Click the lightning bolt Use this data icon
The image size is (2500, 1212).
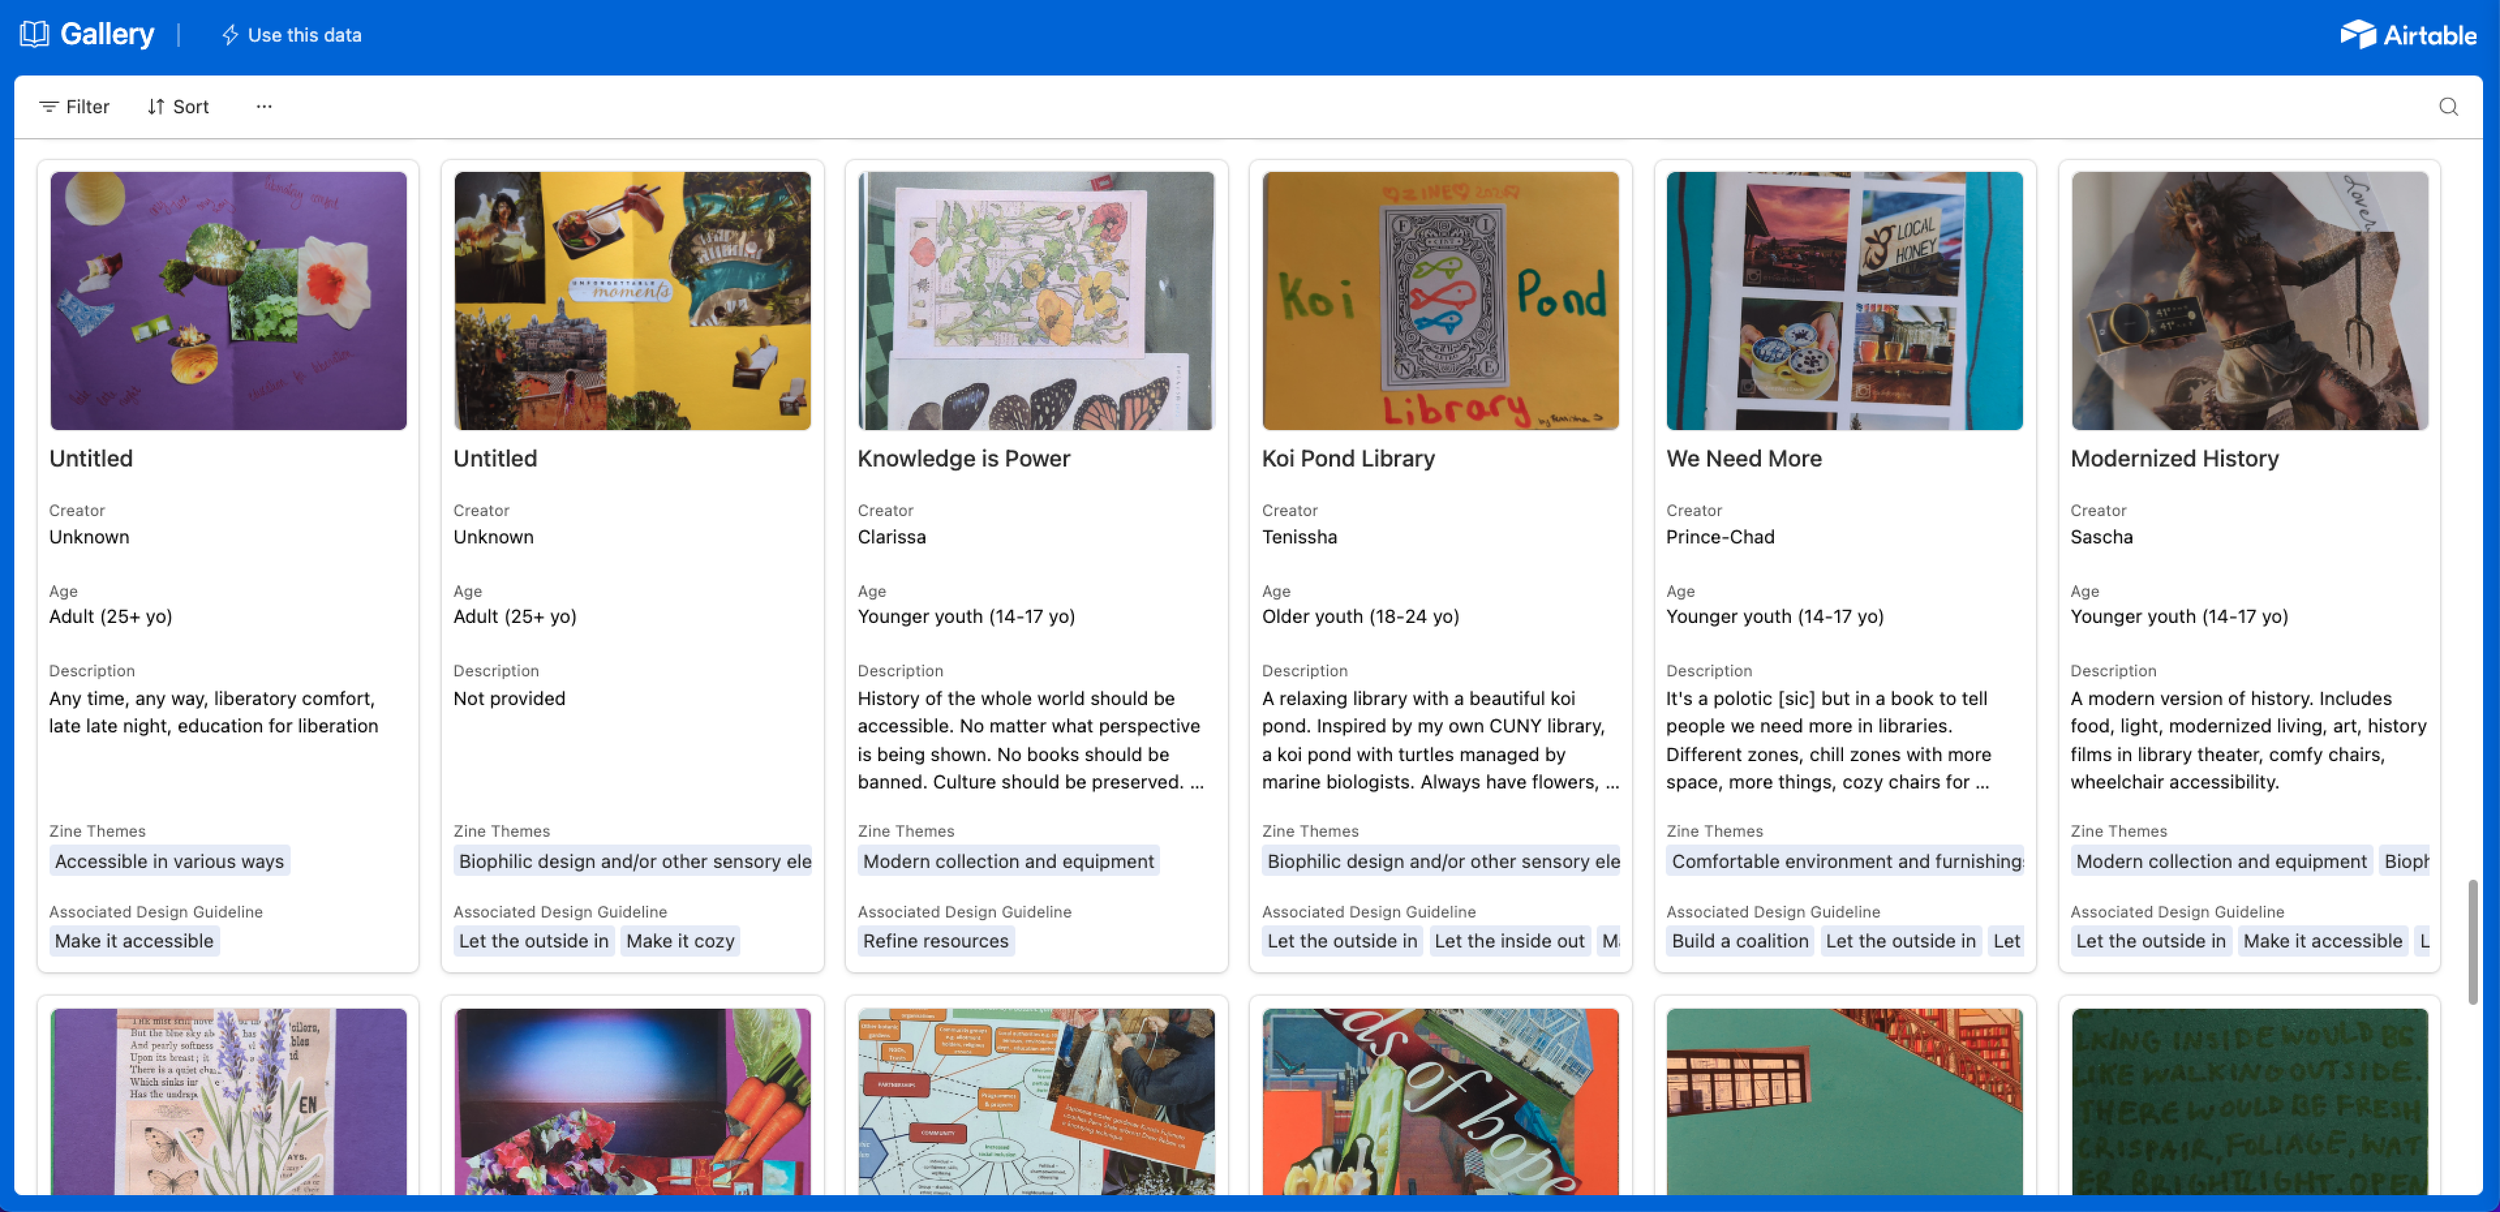[x=230, y=35]
